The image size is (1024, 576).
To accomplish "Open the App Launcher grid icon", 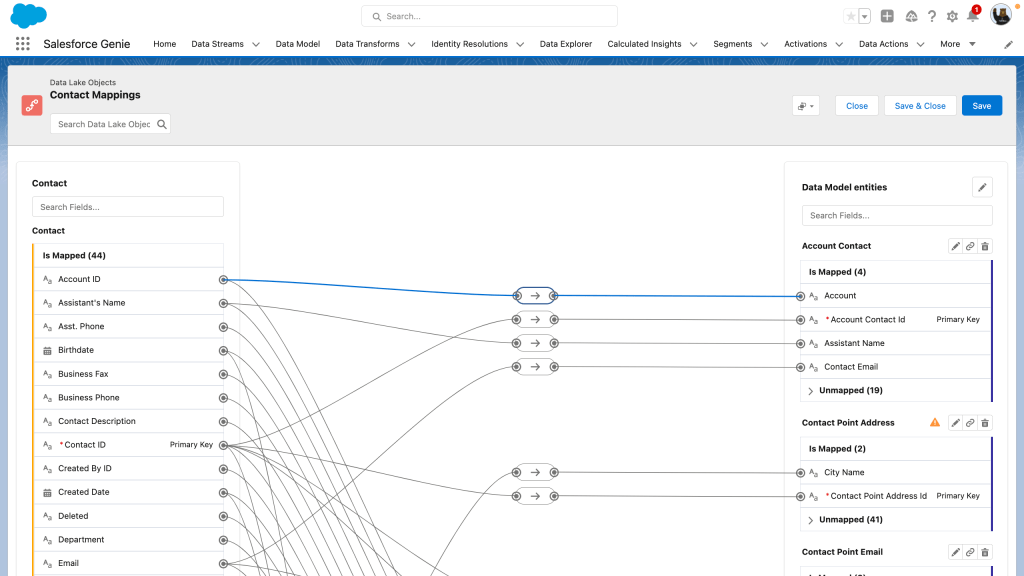I will tap(22, 44).
